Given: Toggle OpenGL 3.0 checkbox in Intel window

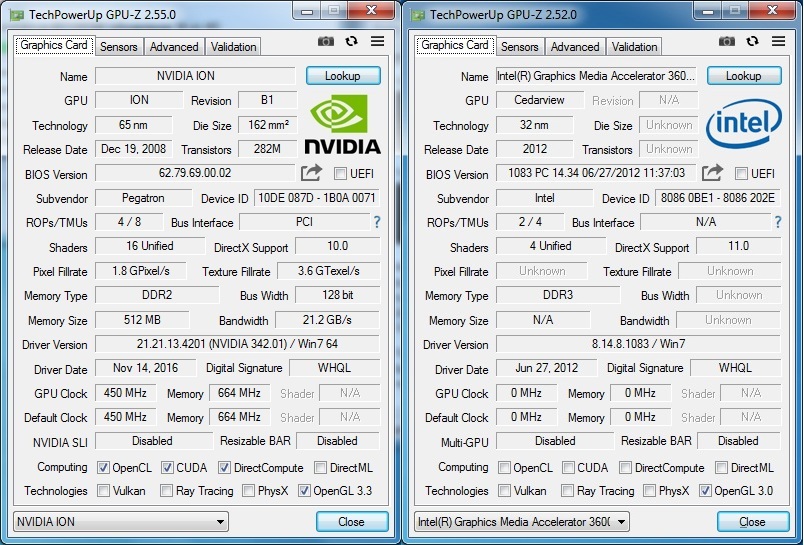Looking at the screenshot, I should click(705, 491).
